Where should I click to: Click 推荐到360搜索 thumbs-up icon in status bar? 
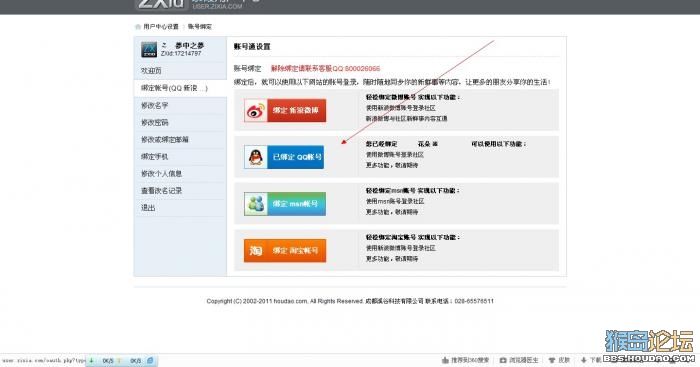445,360
